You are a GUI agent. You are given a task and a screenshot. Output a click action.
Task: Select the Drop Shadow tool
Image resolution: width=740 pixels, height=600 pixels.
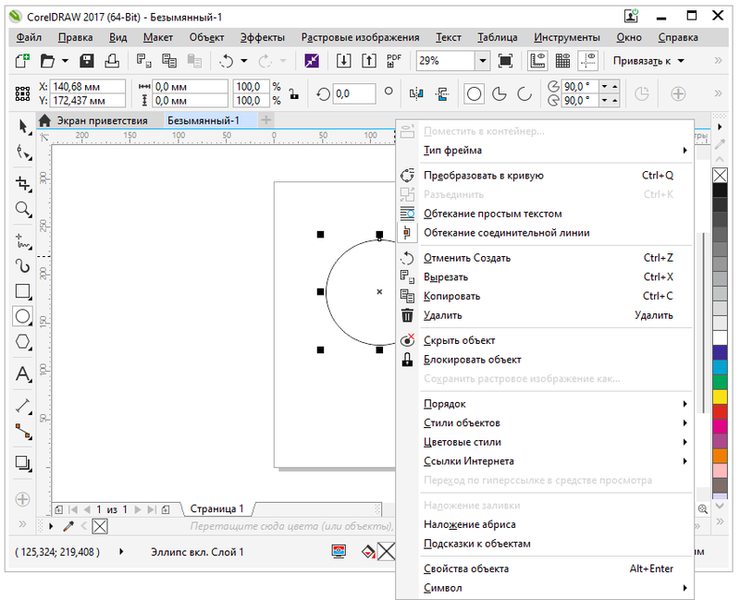(23, 463)
